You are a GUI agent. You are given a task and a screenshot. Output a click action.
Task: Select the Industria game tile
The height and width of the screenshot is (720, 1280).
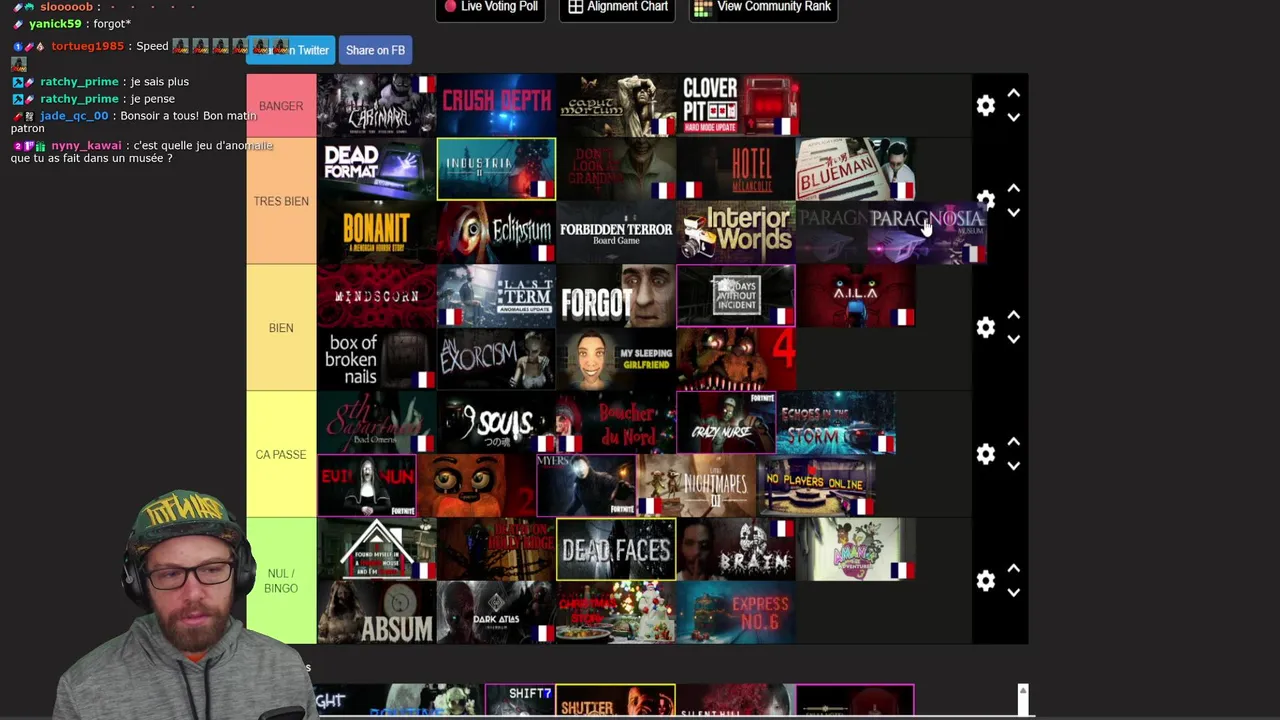tap(496, 169)
